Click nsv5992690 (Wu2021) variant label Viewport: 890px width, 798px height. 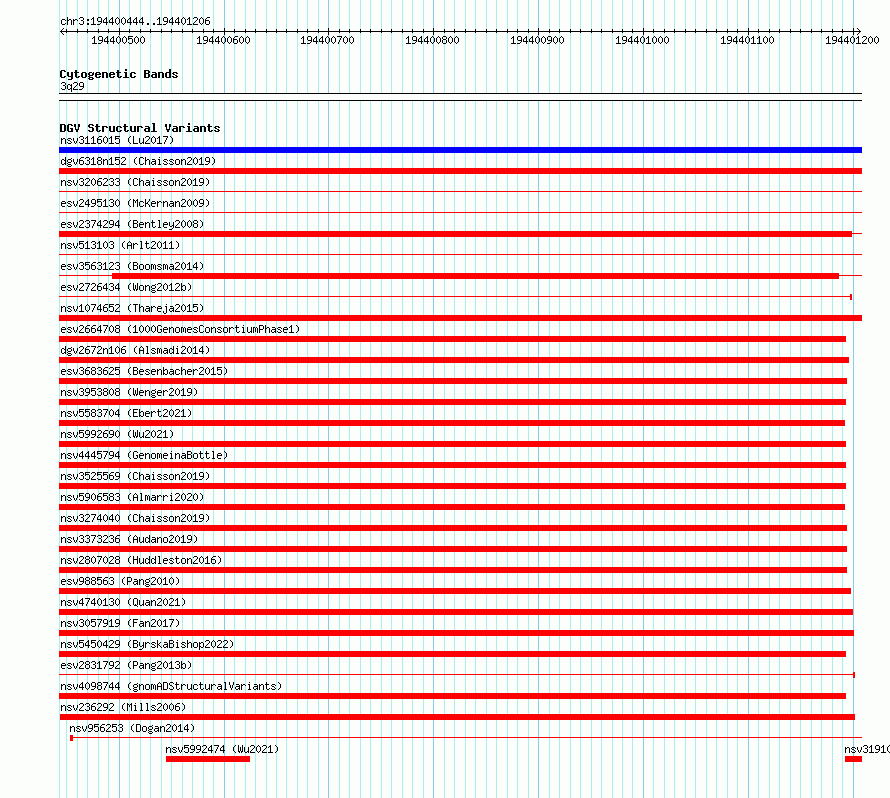tap(117, 434)
